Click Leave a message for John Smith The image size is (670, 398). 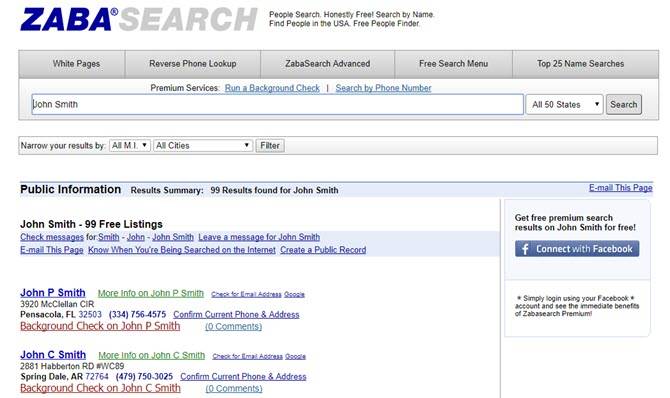259,237
